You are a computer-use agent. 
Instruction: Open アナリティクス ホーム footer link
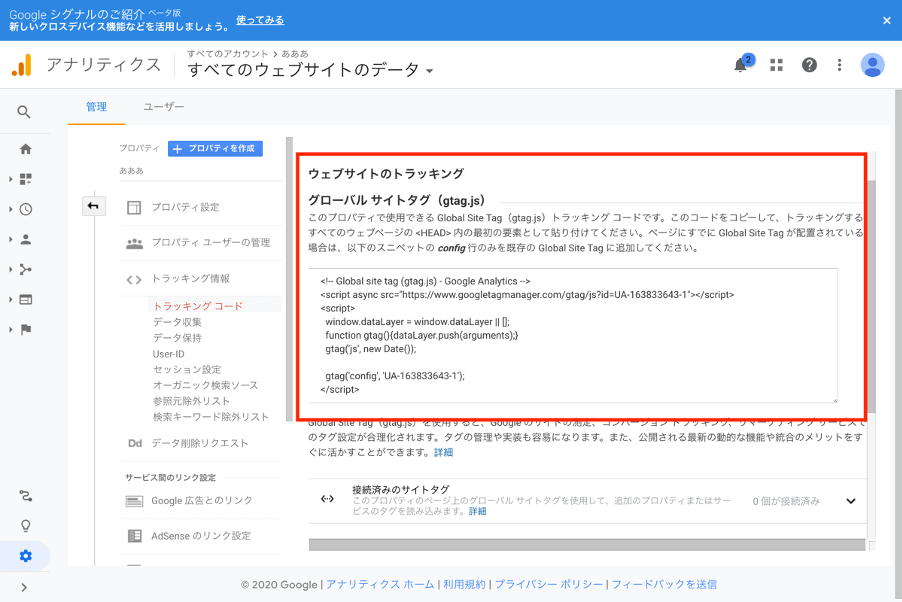380,585
